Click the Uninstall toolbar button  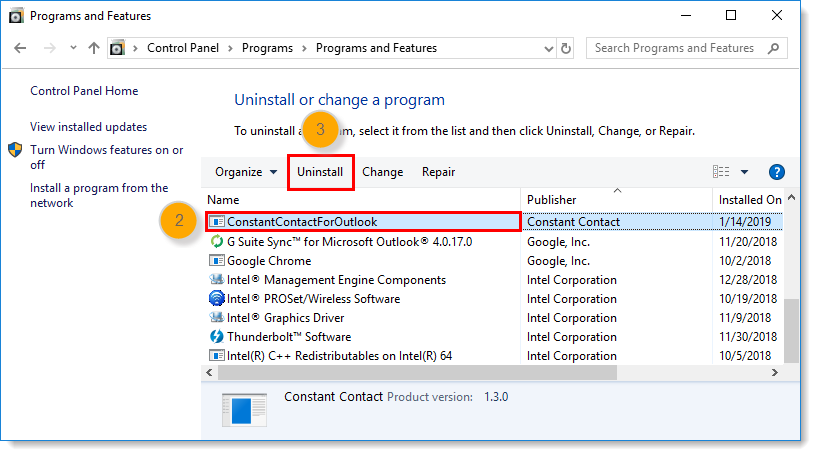click(x=320, y=172)
